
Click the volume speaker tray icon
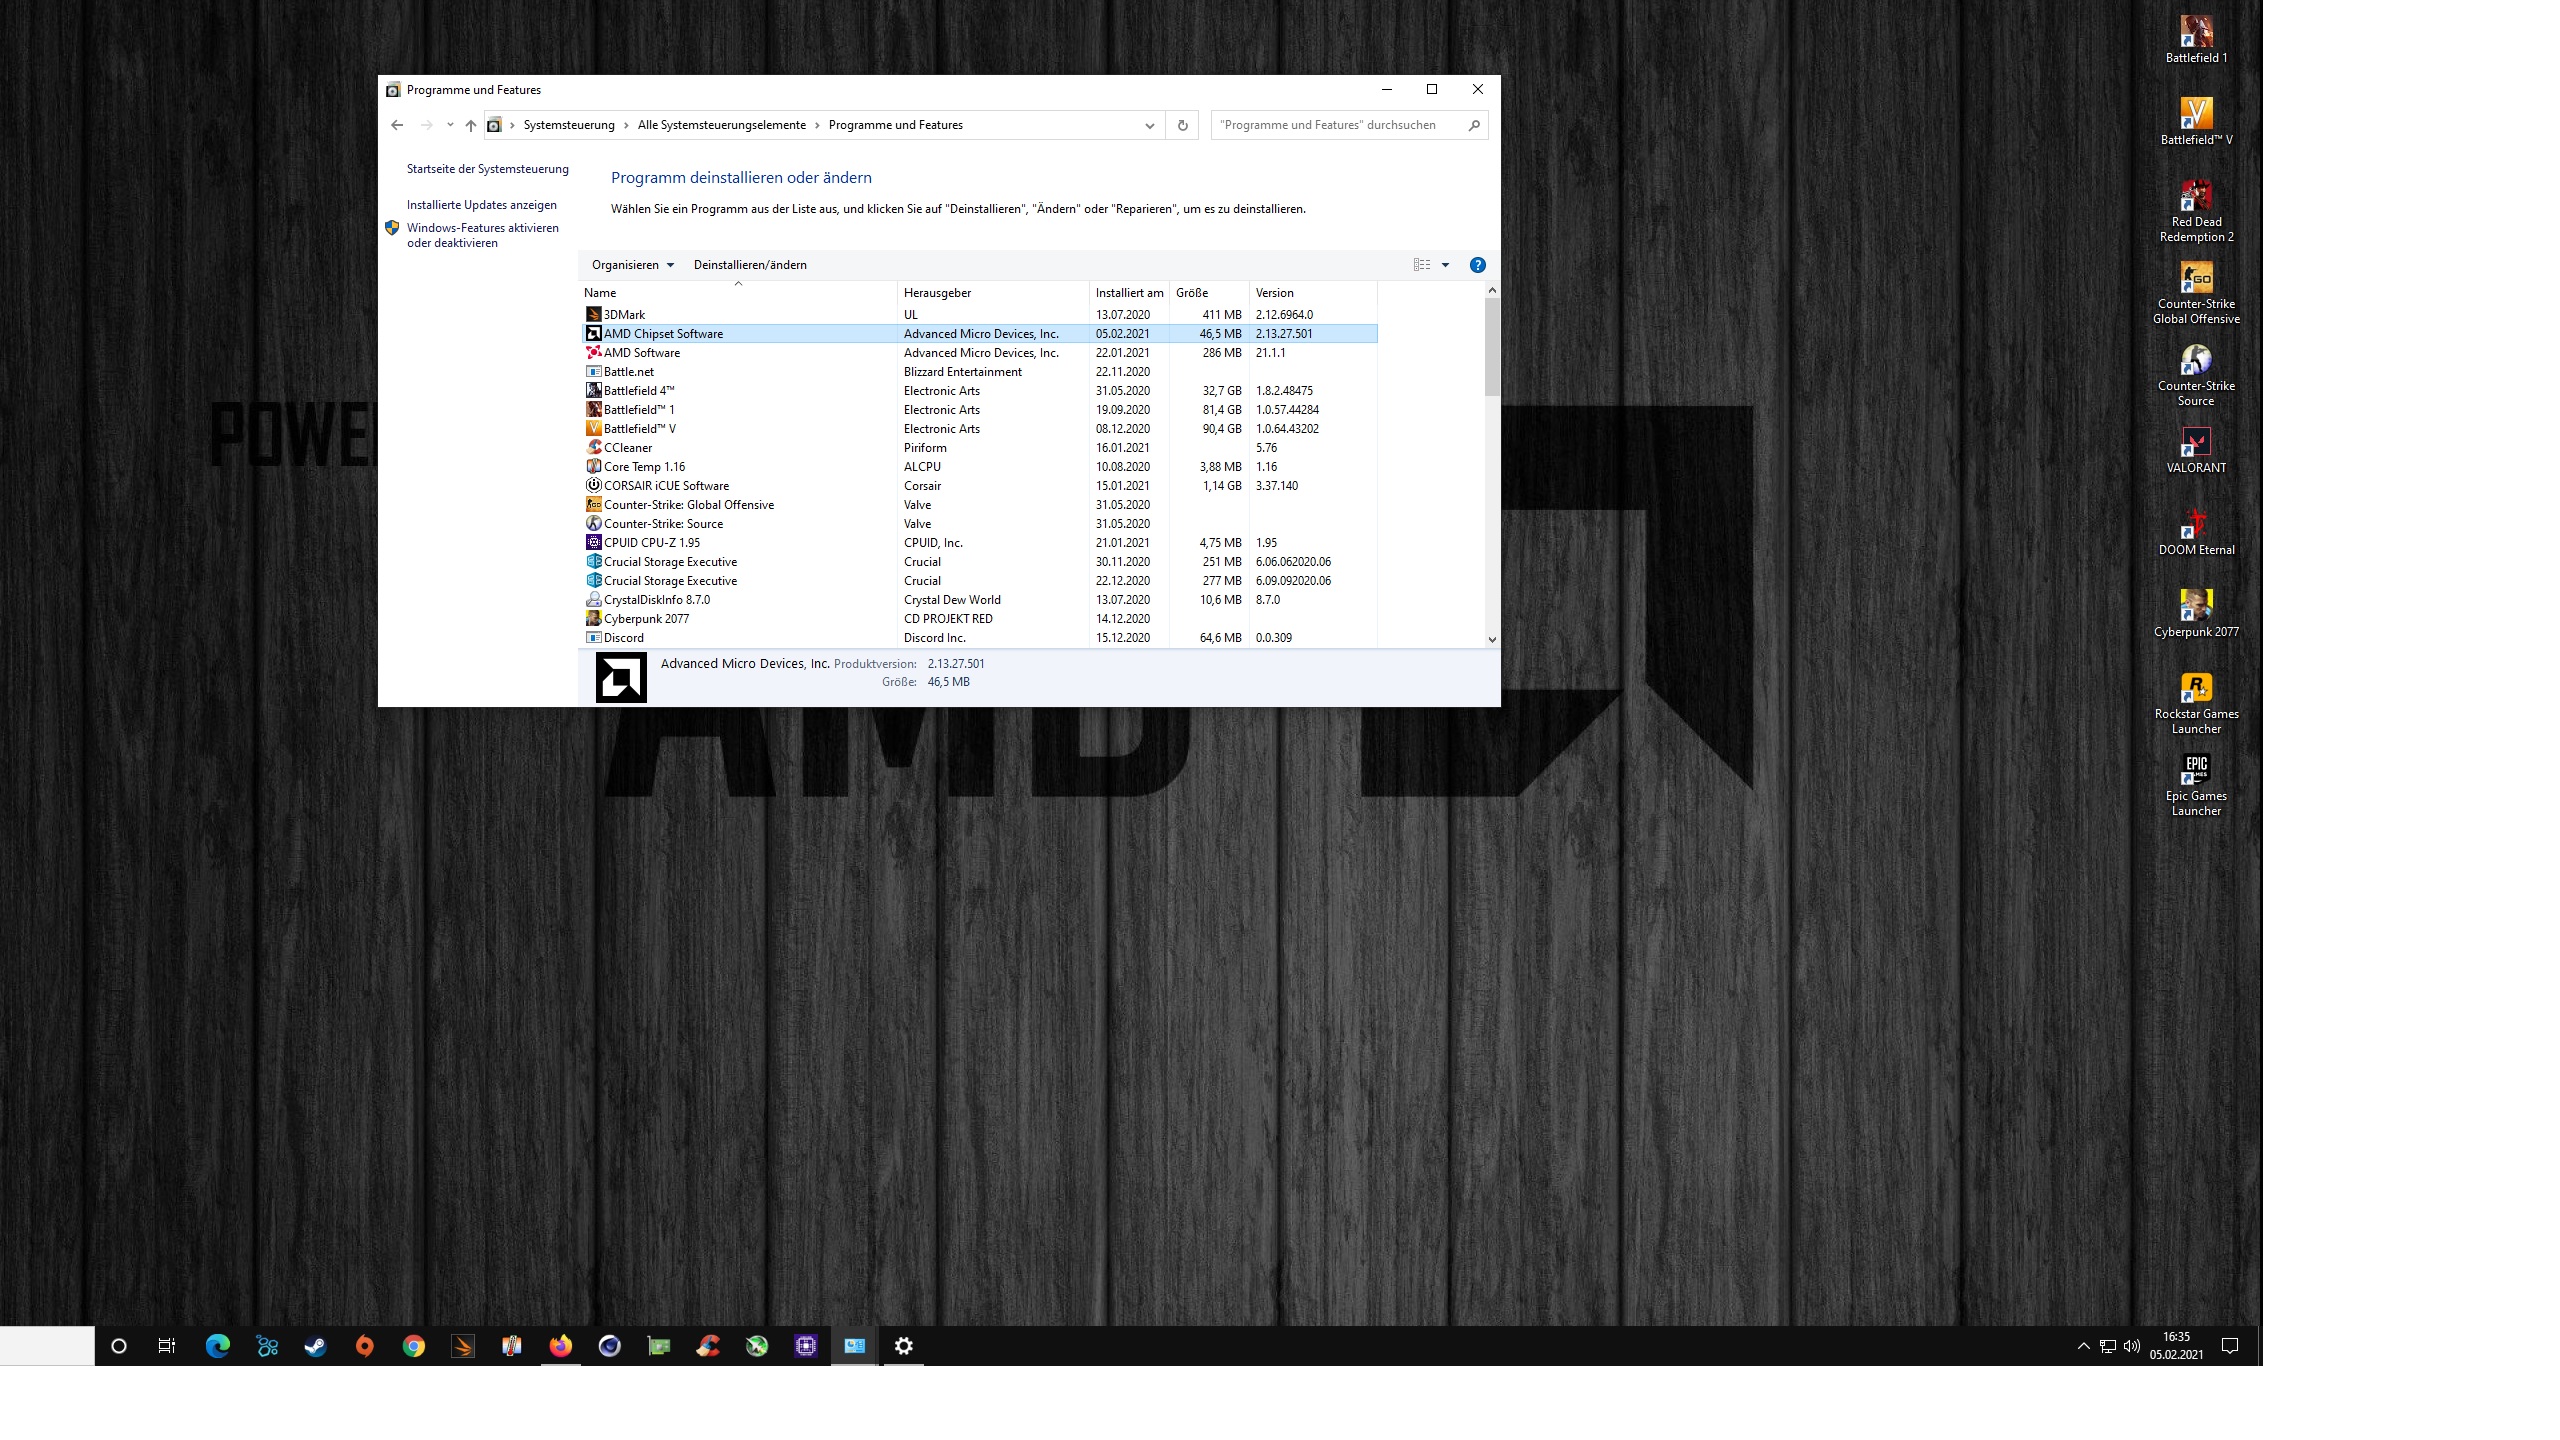click(x=2131, y=1346)
